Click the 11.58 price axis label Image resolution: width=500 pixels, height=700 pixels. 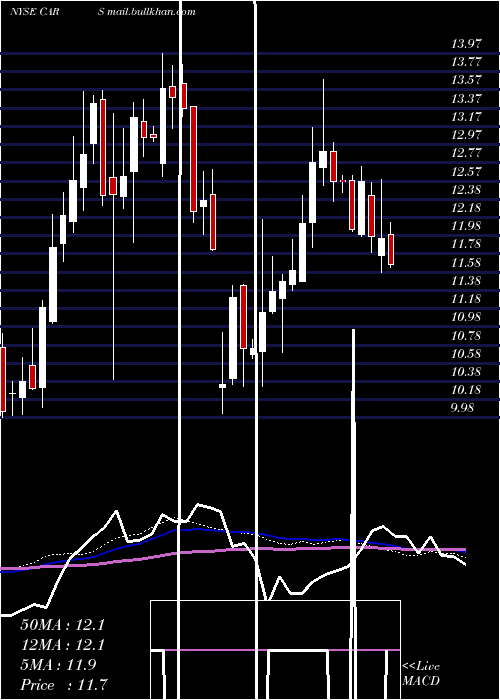click(x=466, y=262)
